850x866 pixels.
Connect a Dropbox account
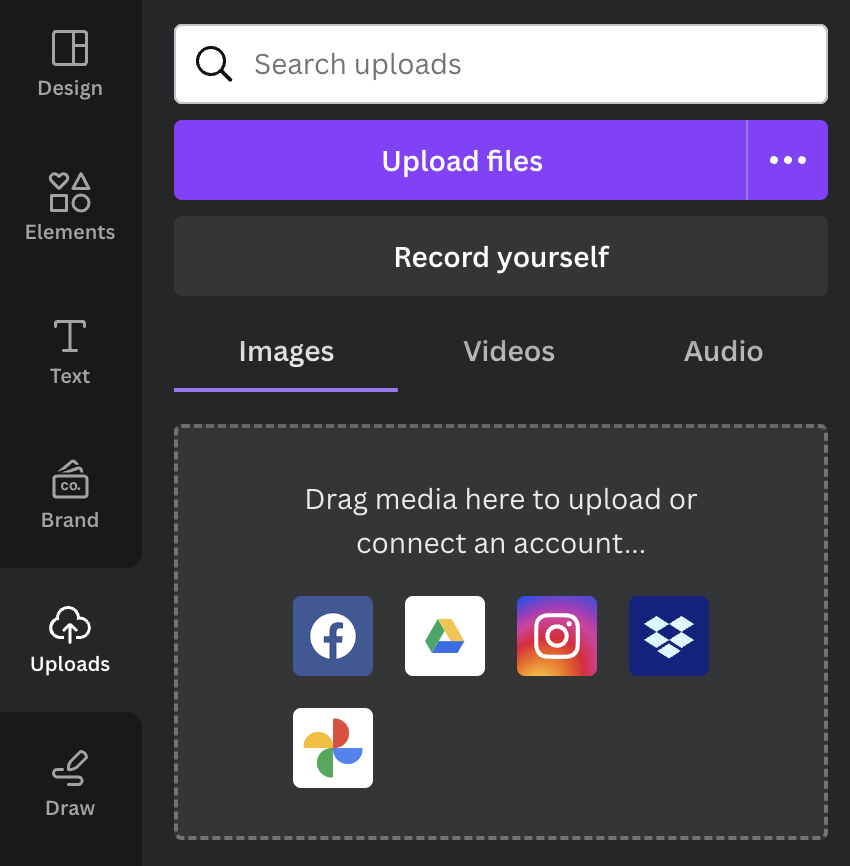(x=669, y=636)
